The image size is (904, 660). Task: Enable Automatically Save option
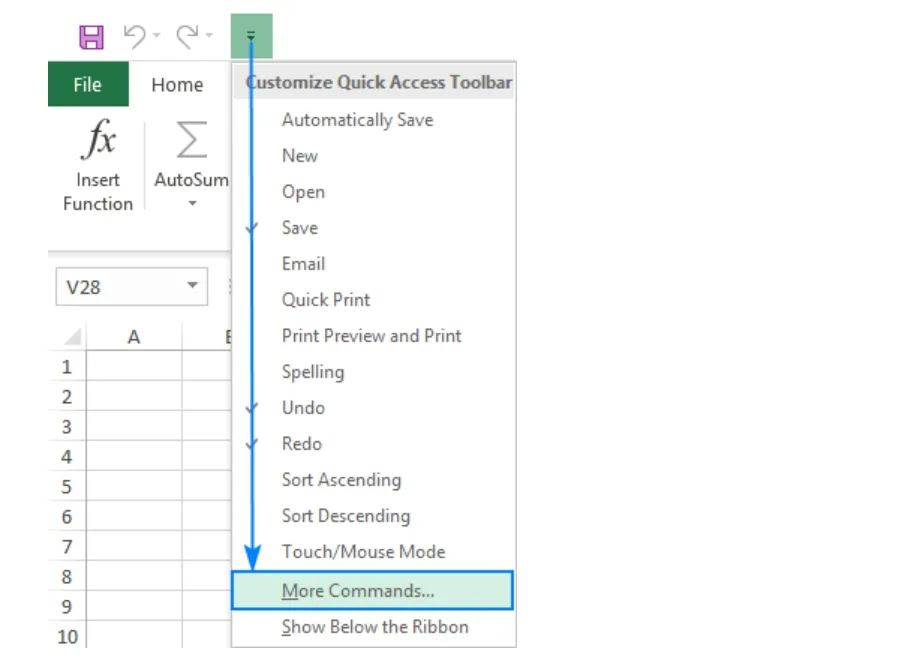pyautogui.click(x=356, y=119)
